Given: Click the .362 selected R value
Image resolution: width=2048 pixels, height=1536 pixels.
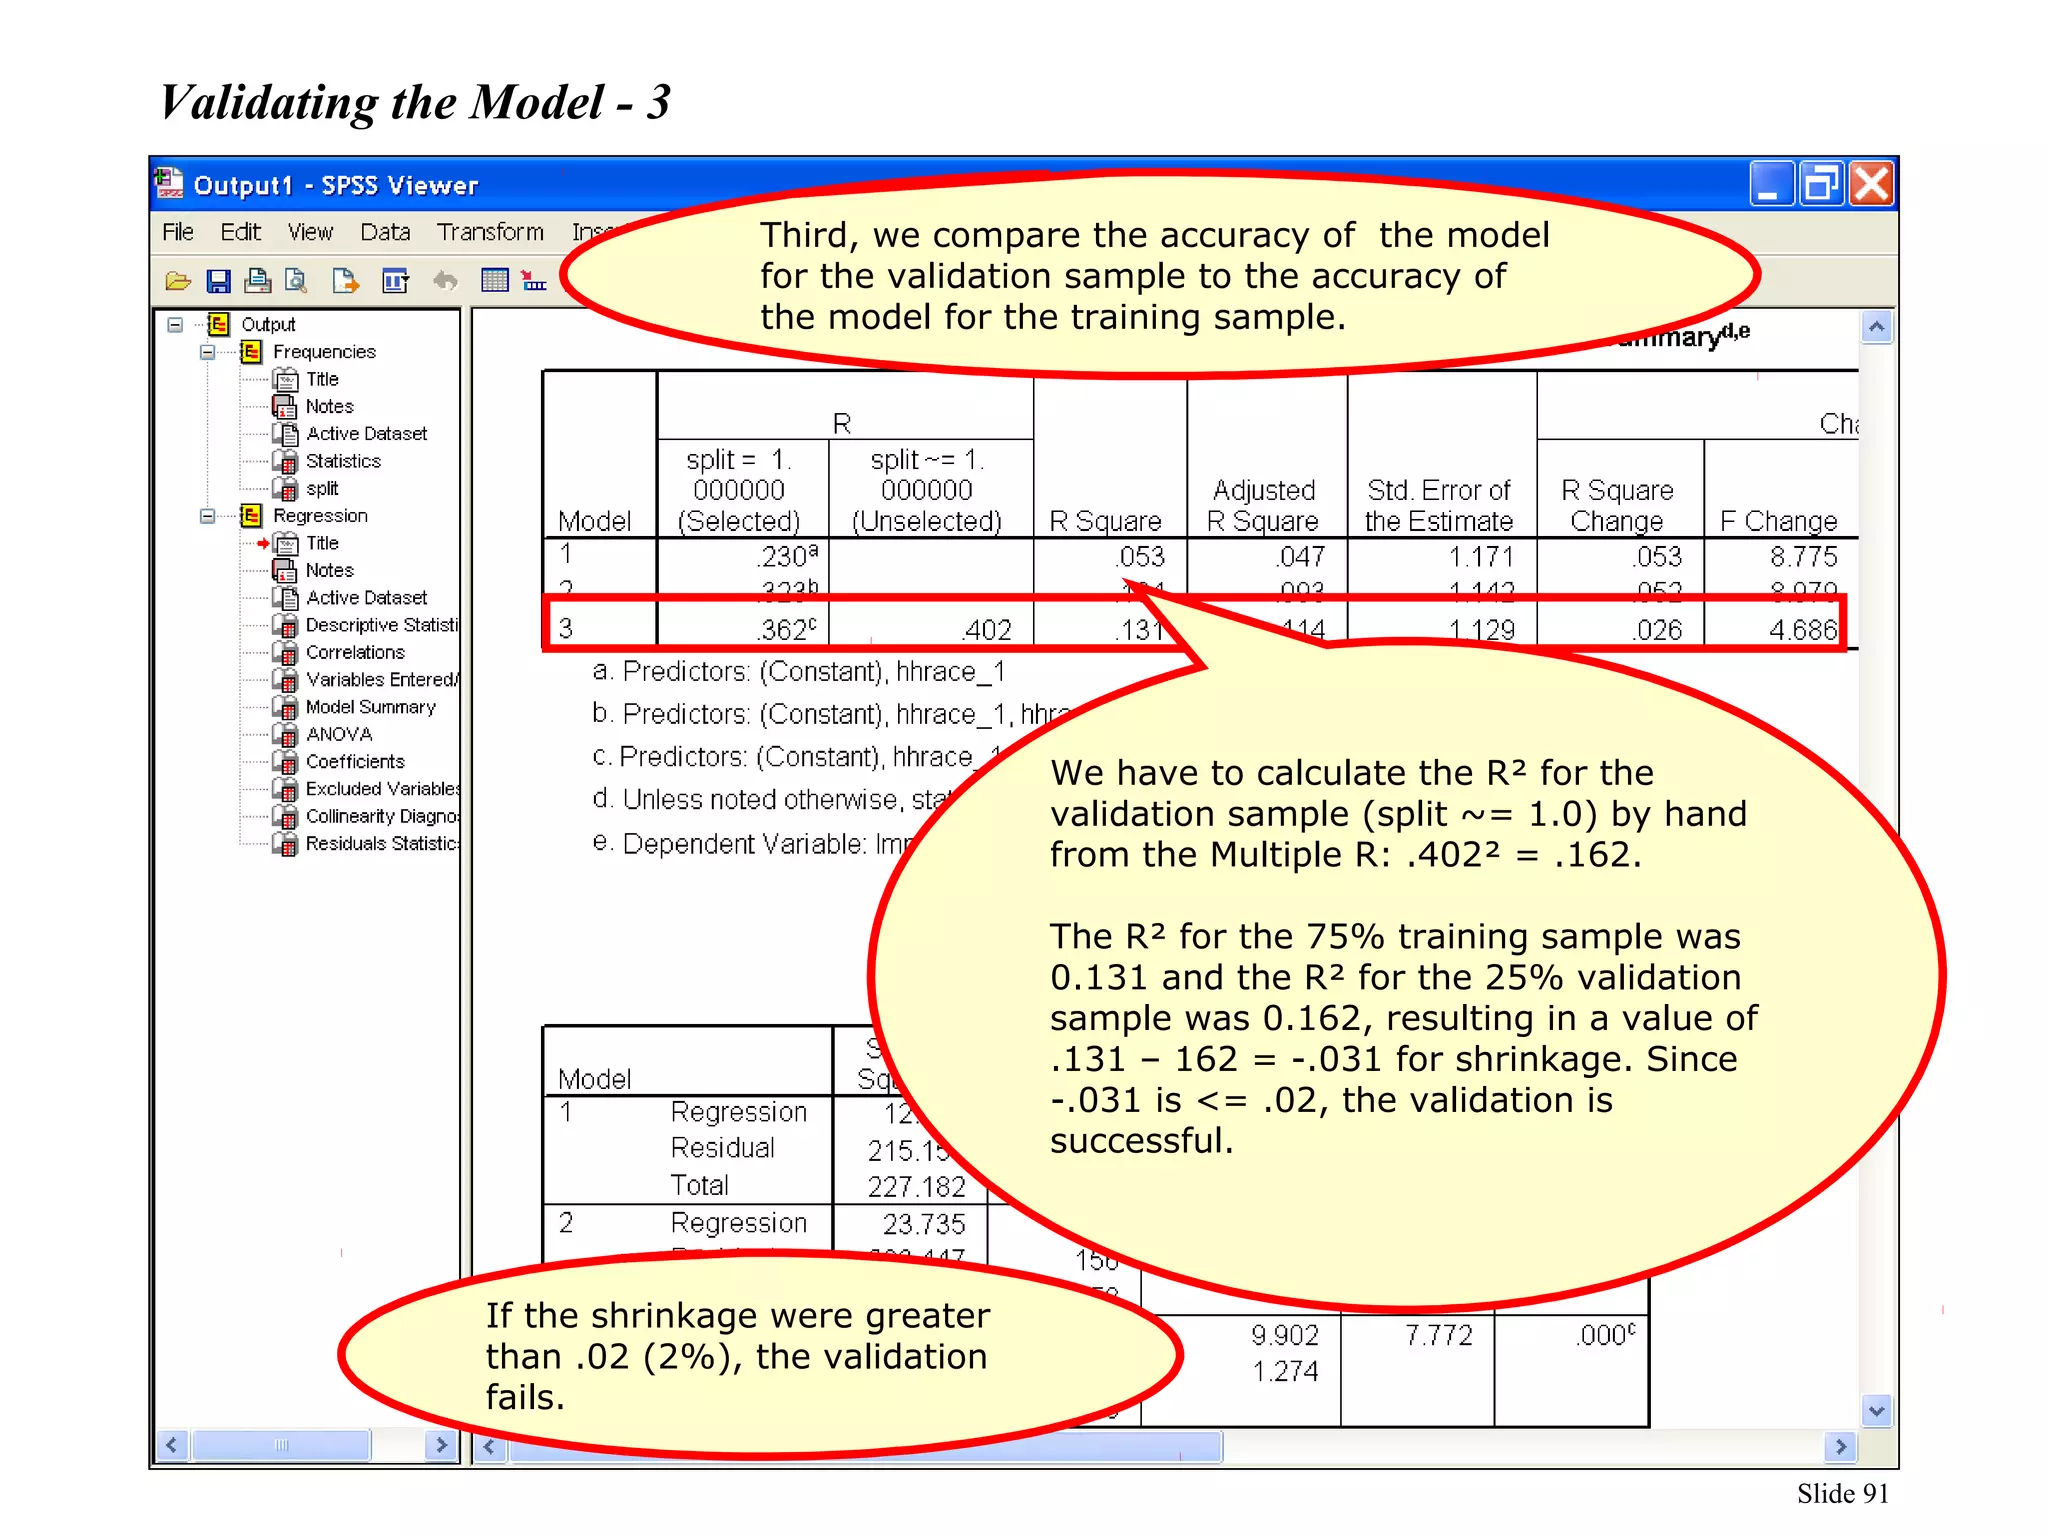Looking at the screenshot, I should pos(786,629).
